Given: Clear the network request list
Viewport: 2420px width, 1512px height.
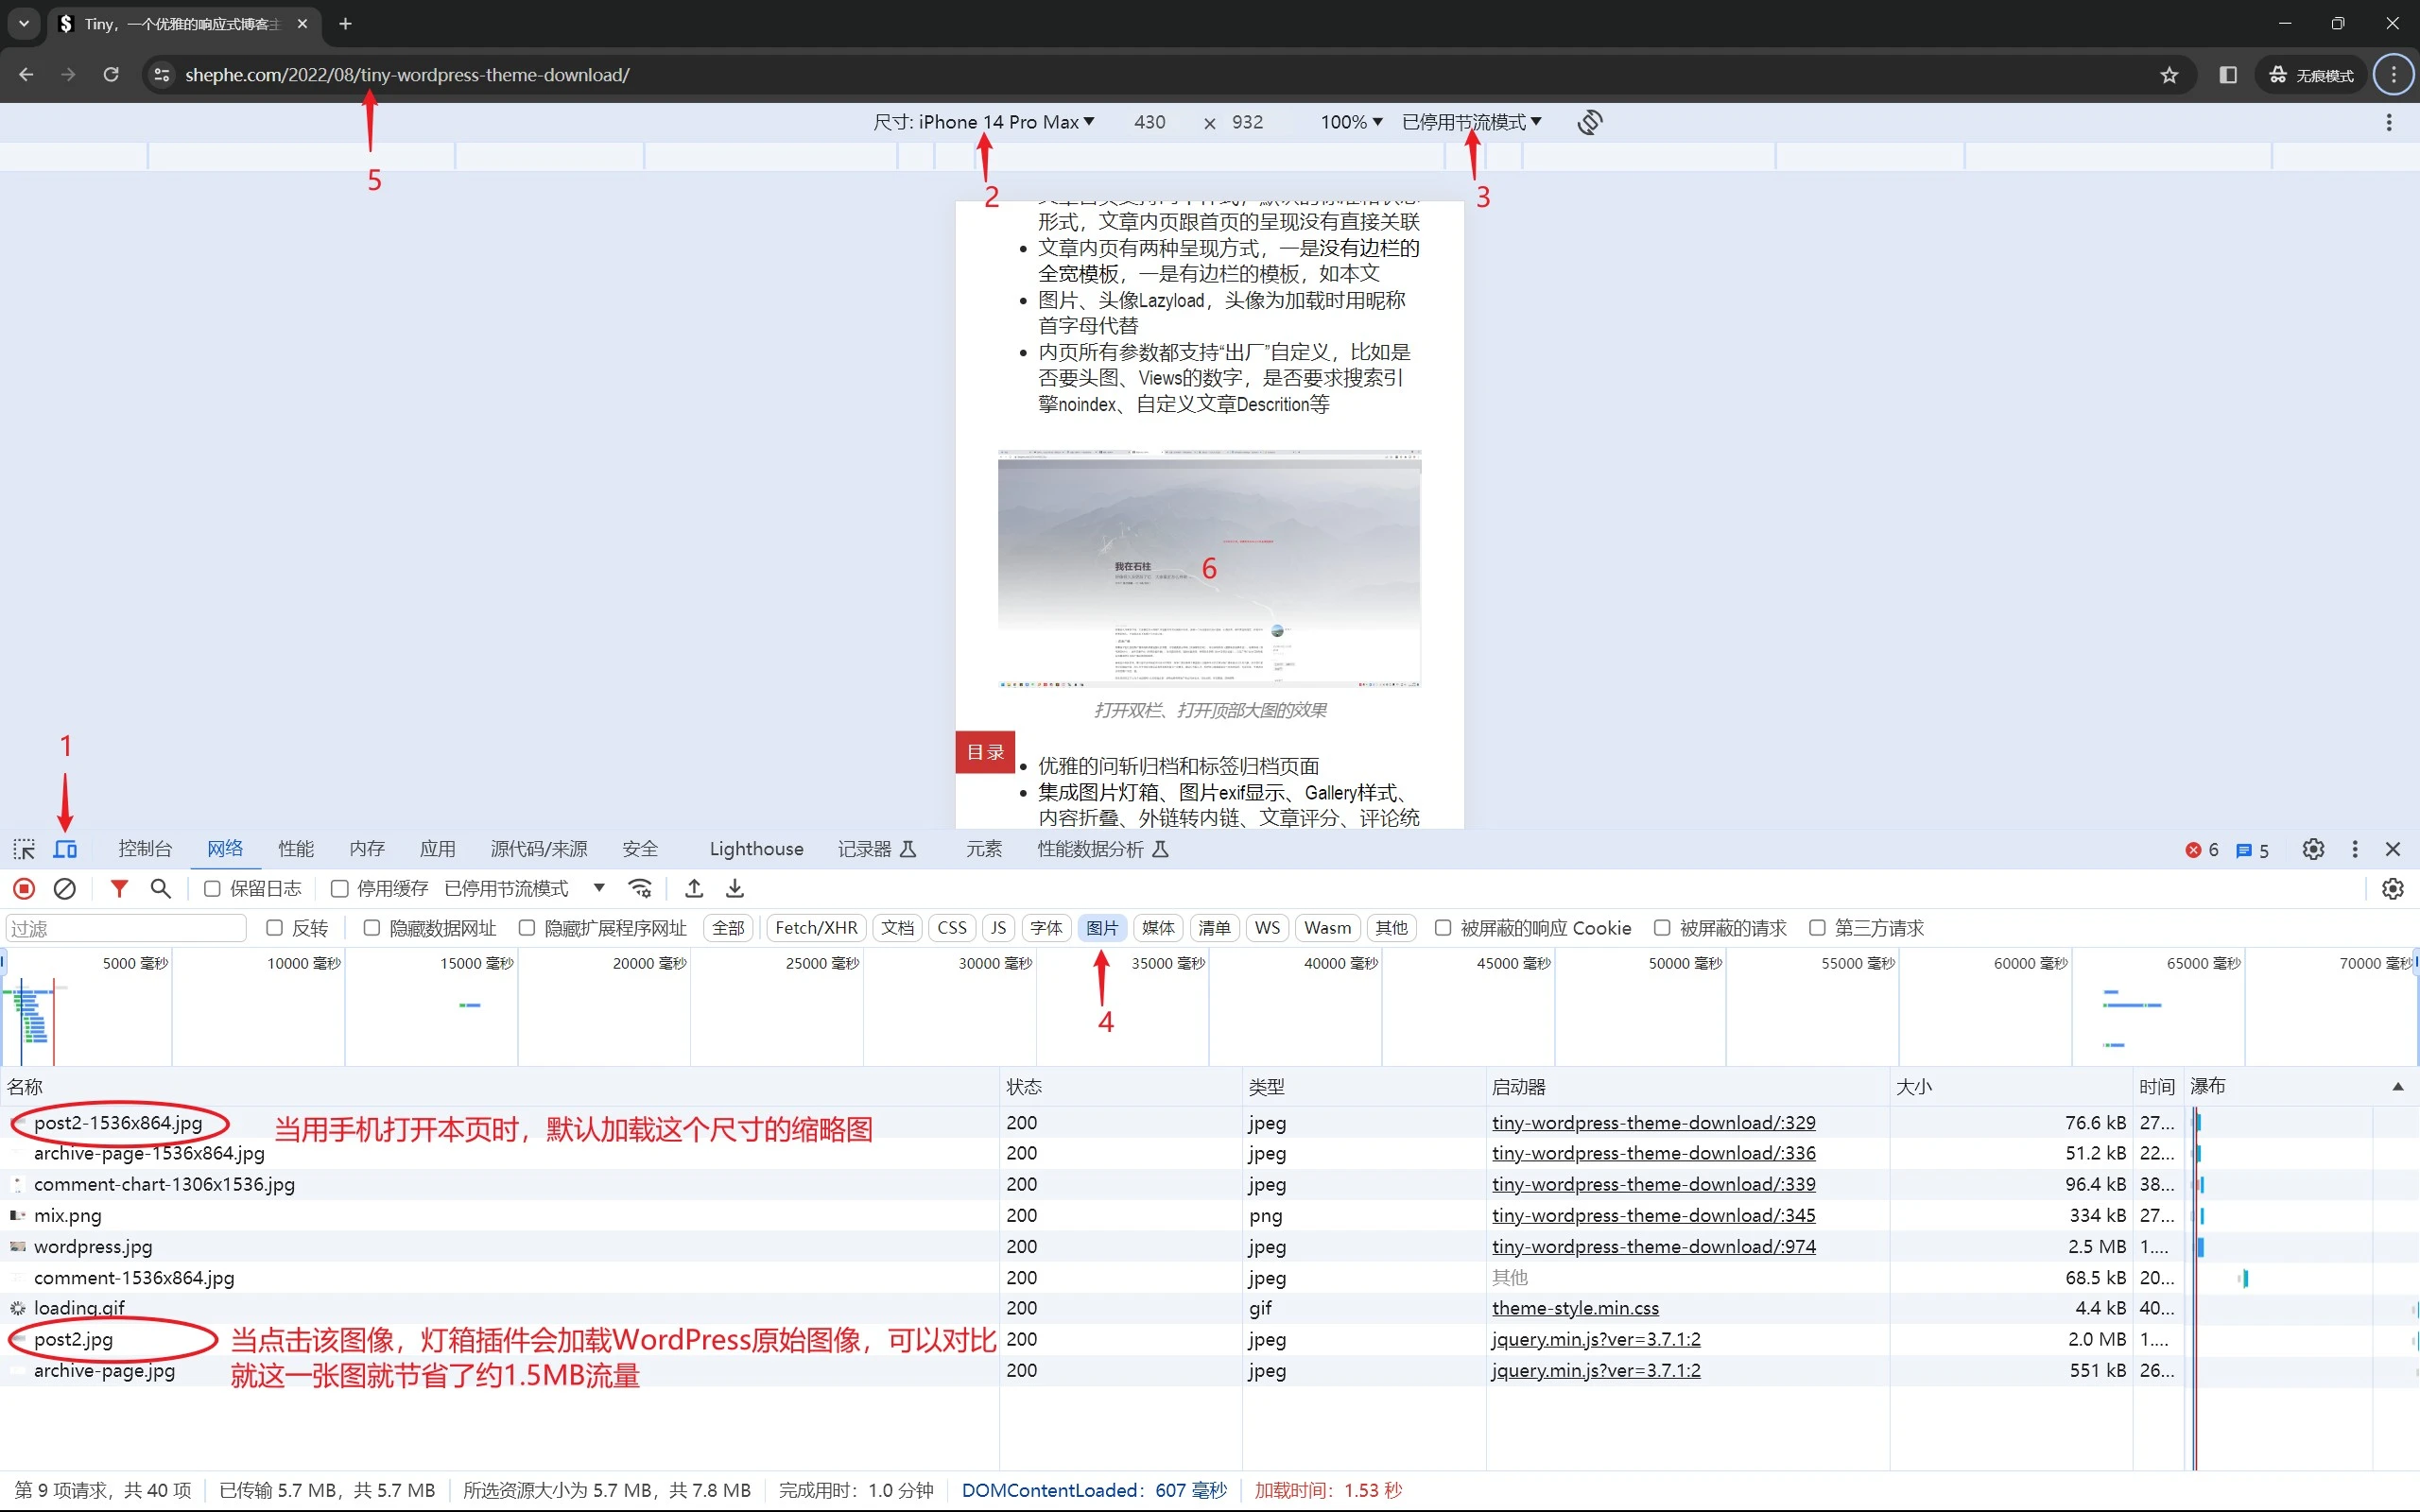Looking at the screenshot, I should 64,888.
